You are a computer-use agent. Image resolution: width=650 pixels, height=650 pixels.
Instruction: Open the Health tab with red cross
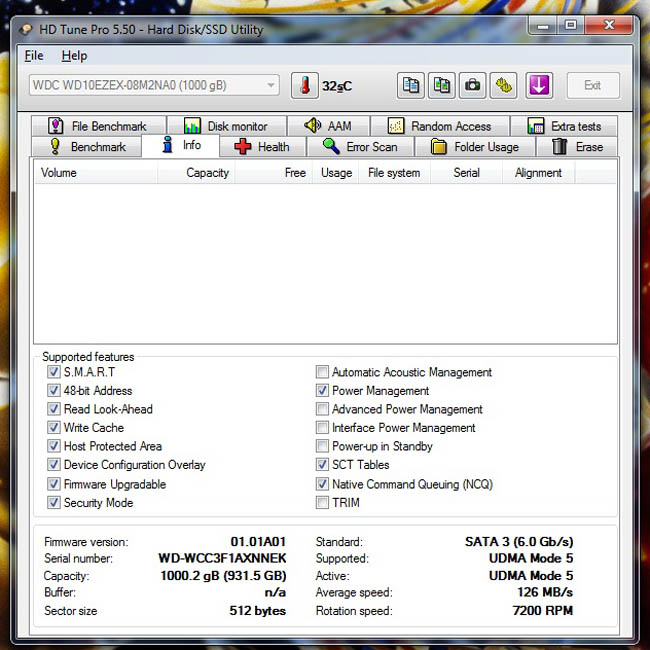(262, 147)
